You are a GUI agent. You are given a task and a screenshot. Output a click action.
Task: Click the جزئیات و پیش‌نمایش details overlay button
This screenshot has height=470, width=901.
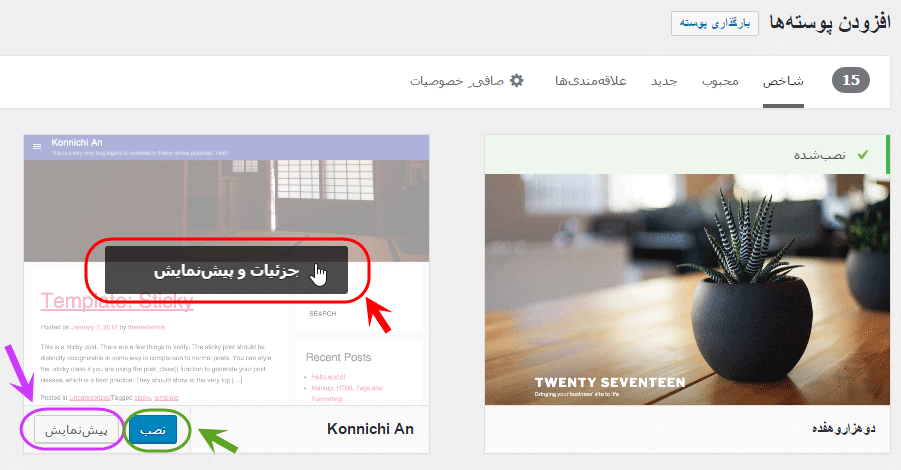click(x=226, y=270)
